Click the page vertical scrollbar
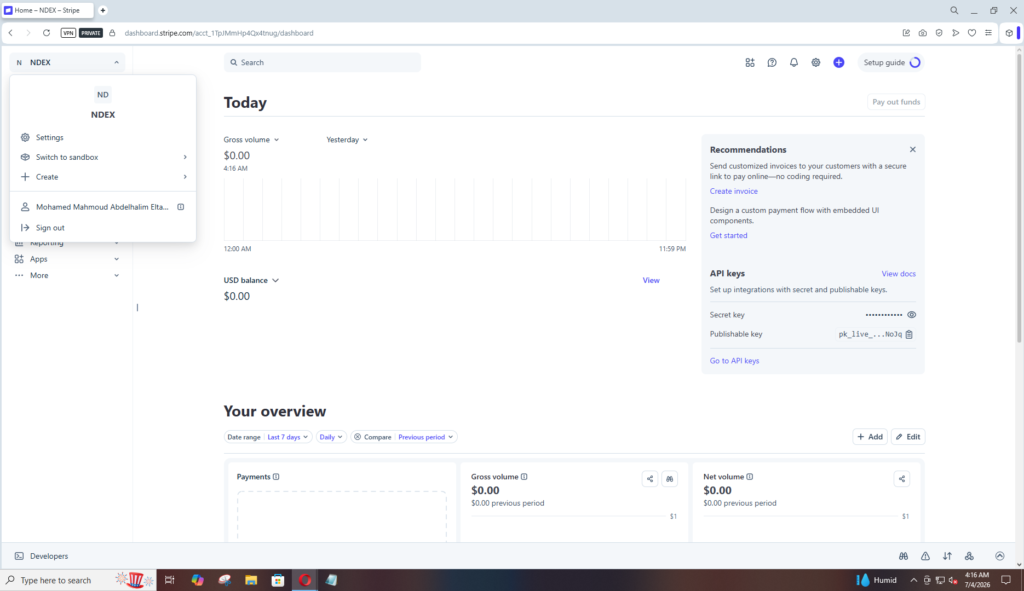This screenshot has width=1024, height=591. tap(1019, 196)
